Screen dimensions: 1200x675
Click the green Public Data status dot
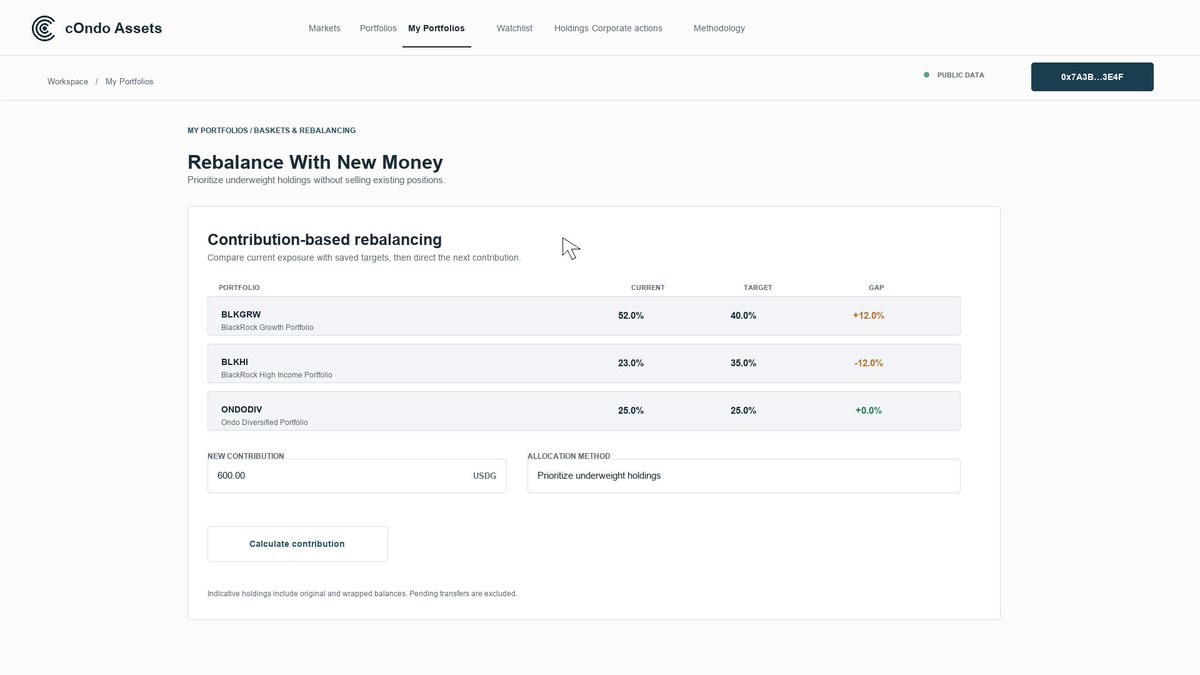click(926, 75)
